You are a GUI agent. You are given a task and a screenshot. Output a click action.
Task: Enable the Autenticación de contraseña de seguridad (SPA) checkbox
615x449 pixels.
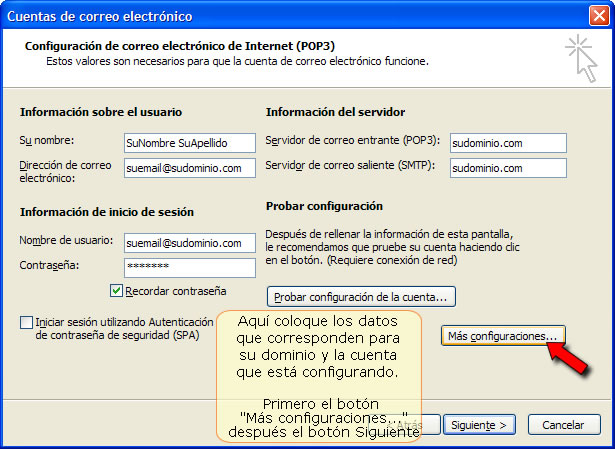[x=26, y=323]
